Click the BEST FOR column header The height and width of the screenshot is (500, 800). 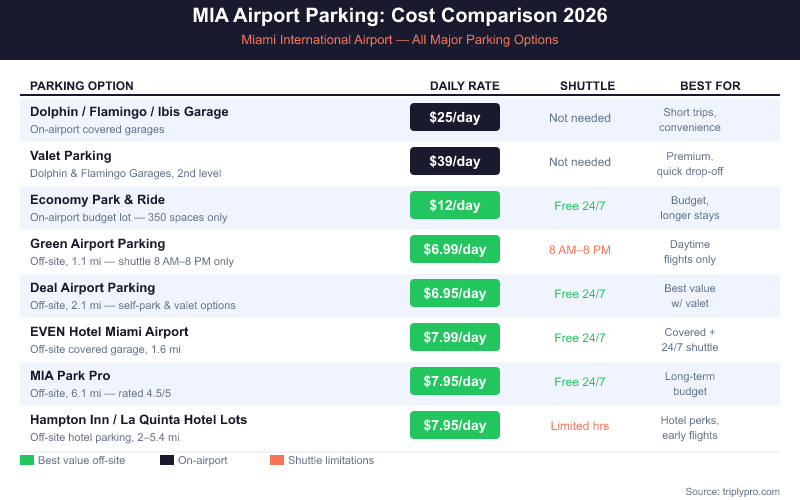point(710,86)
